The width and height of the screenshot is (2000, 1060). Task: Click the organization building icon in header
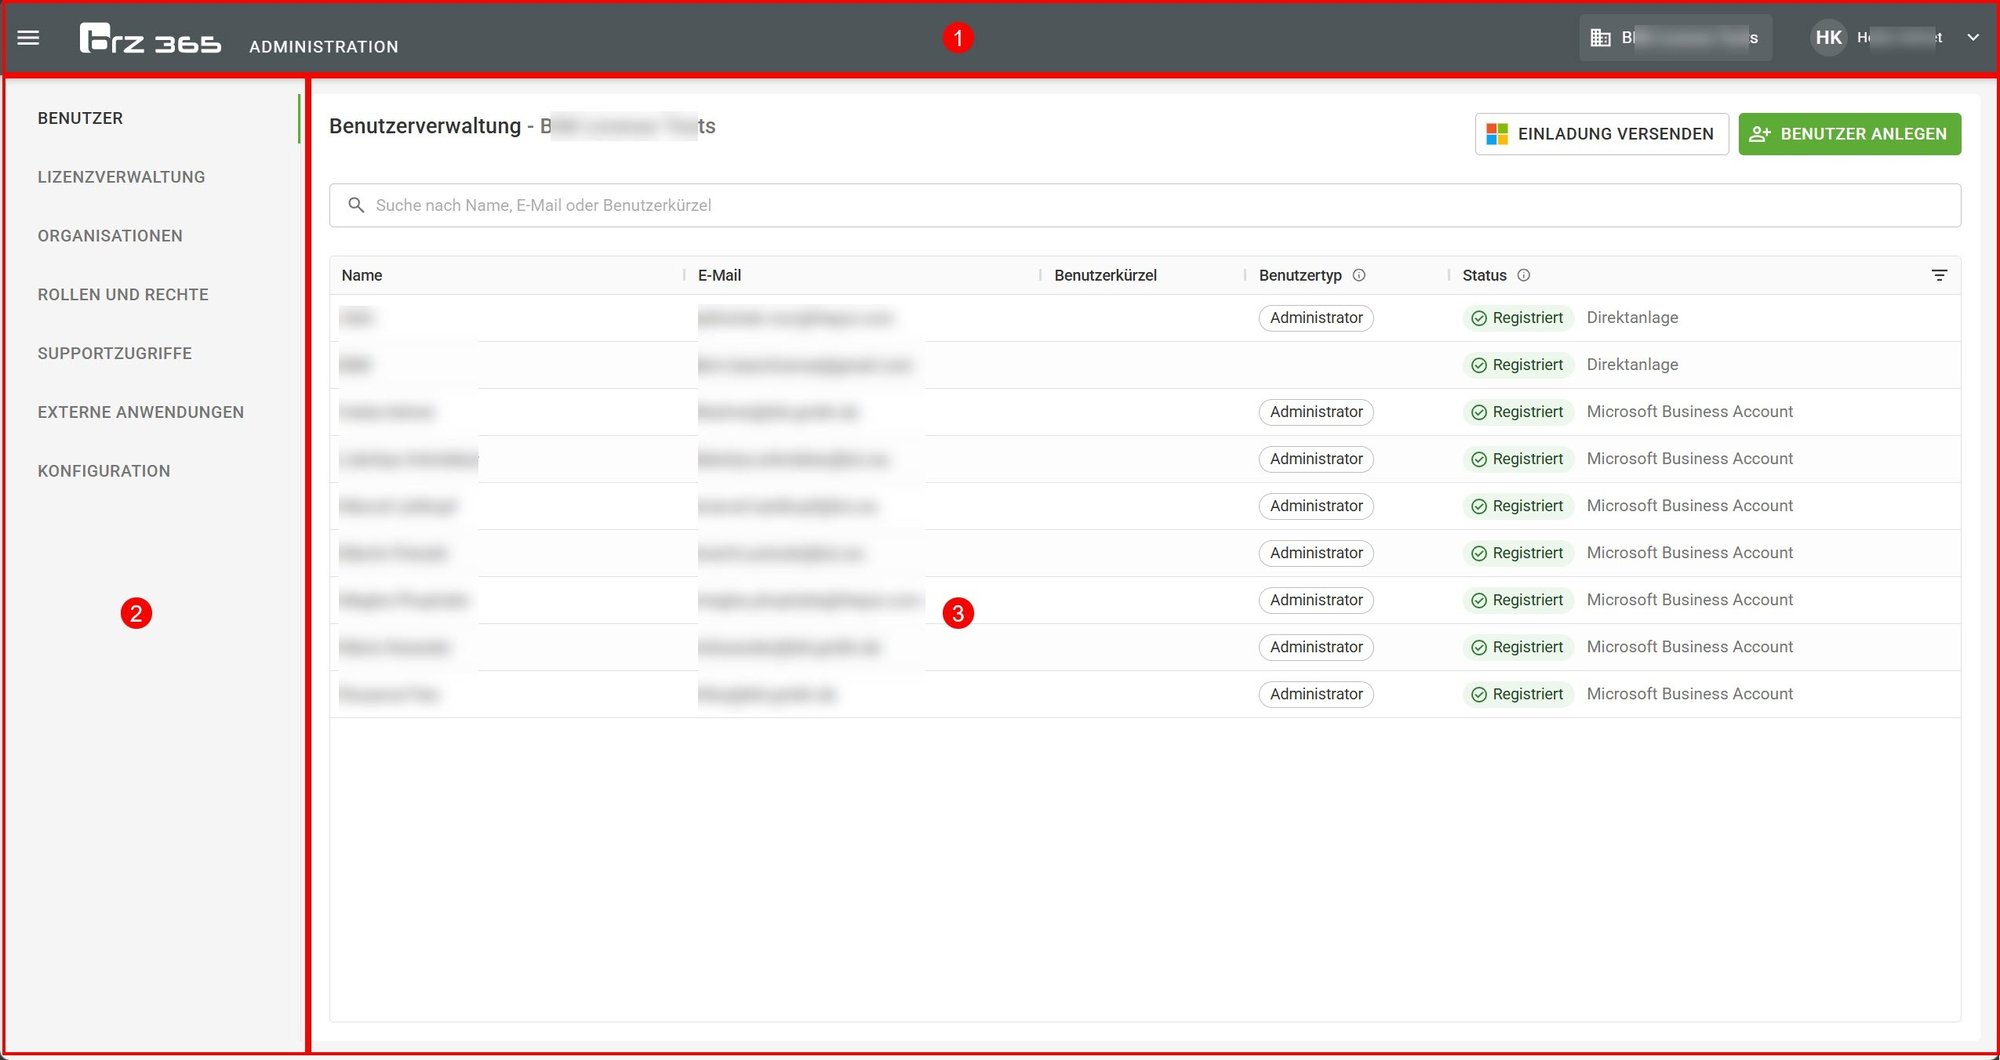click(1600, 38)
